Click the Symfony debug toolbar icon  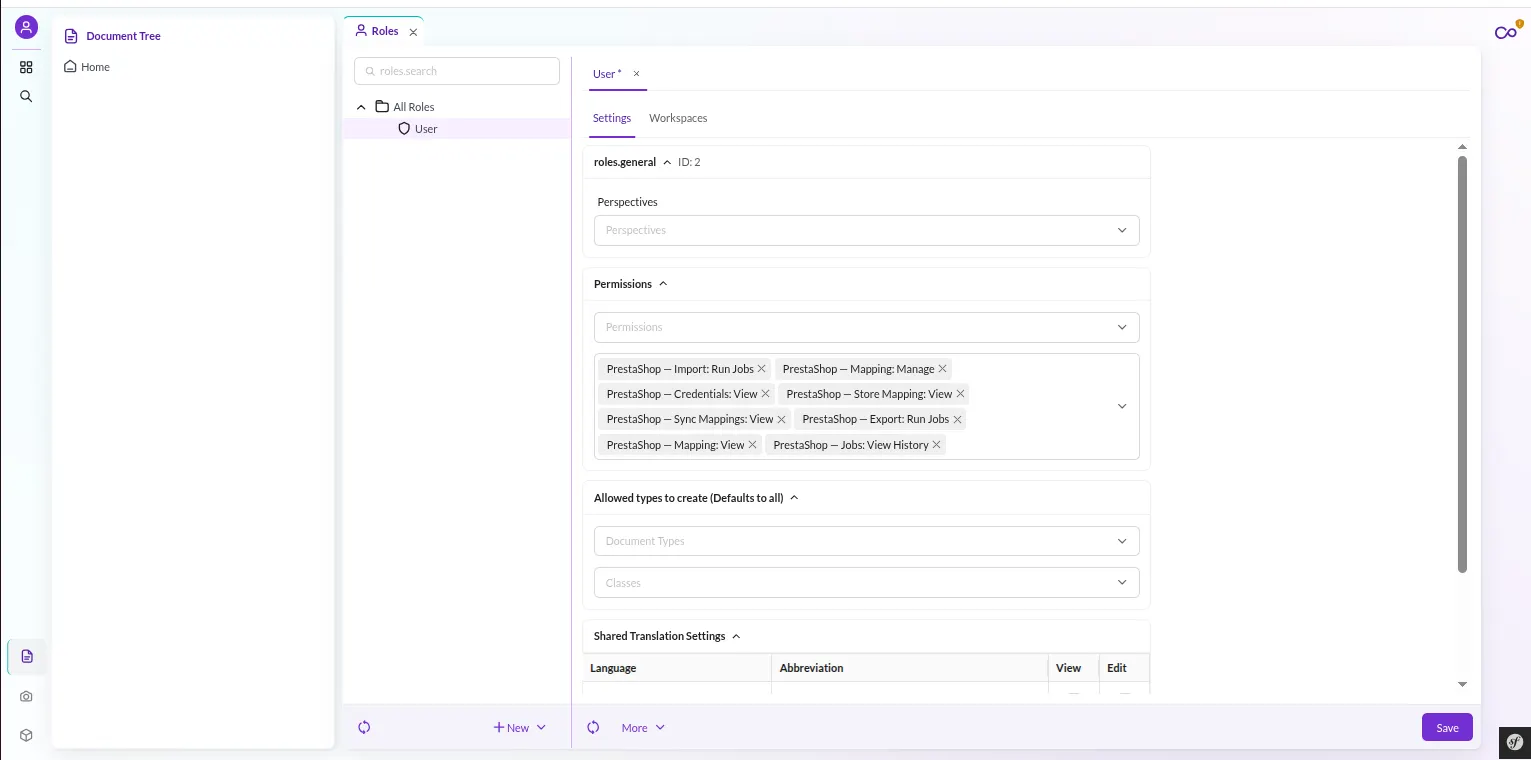click(x=1515, y=741)
